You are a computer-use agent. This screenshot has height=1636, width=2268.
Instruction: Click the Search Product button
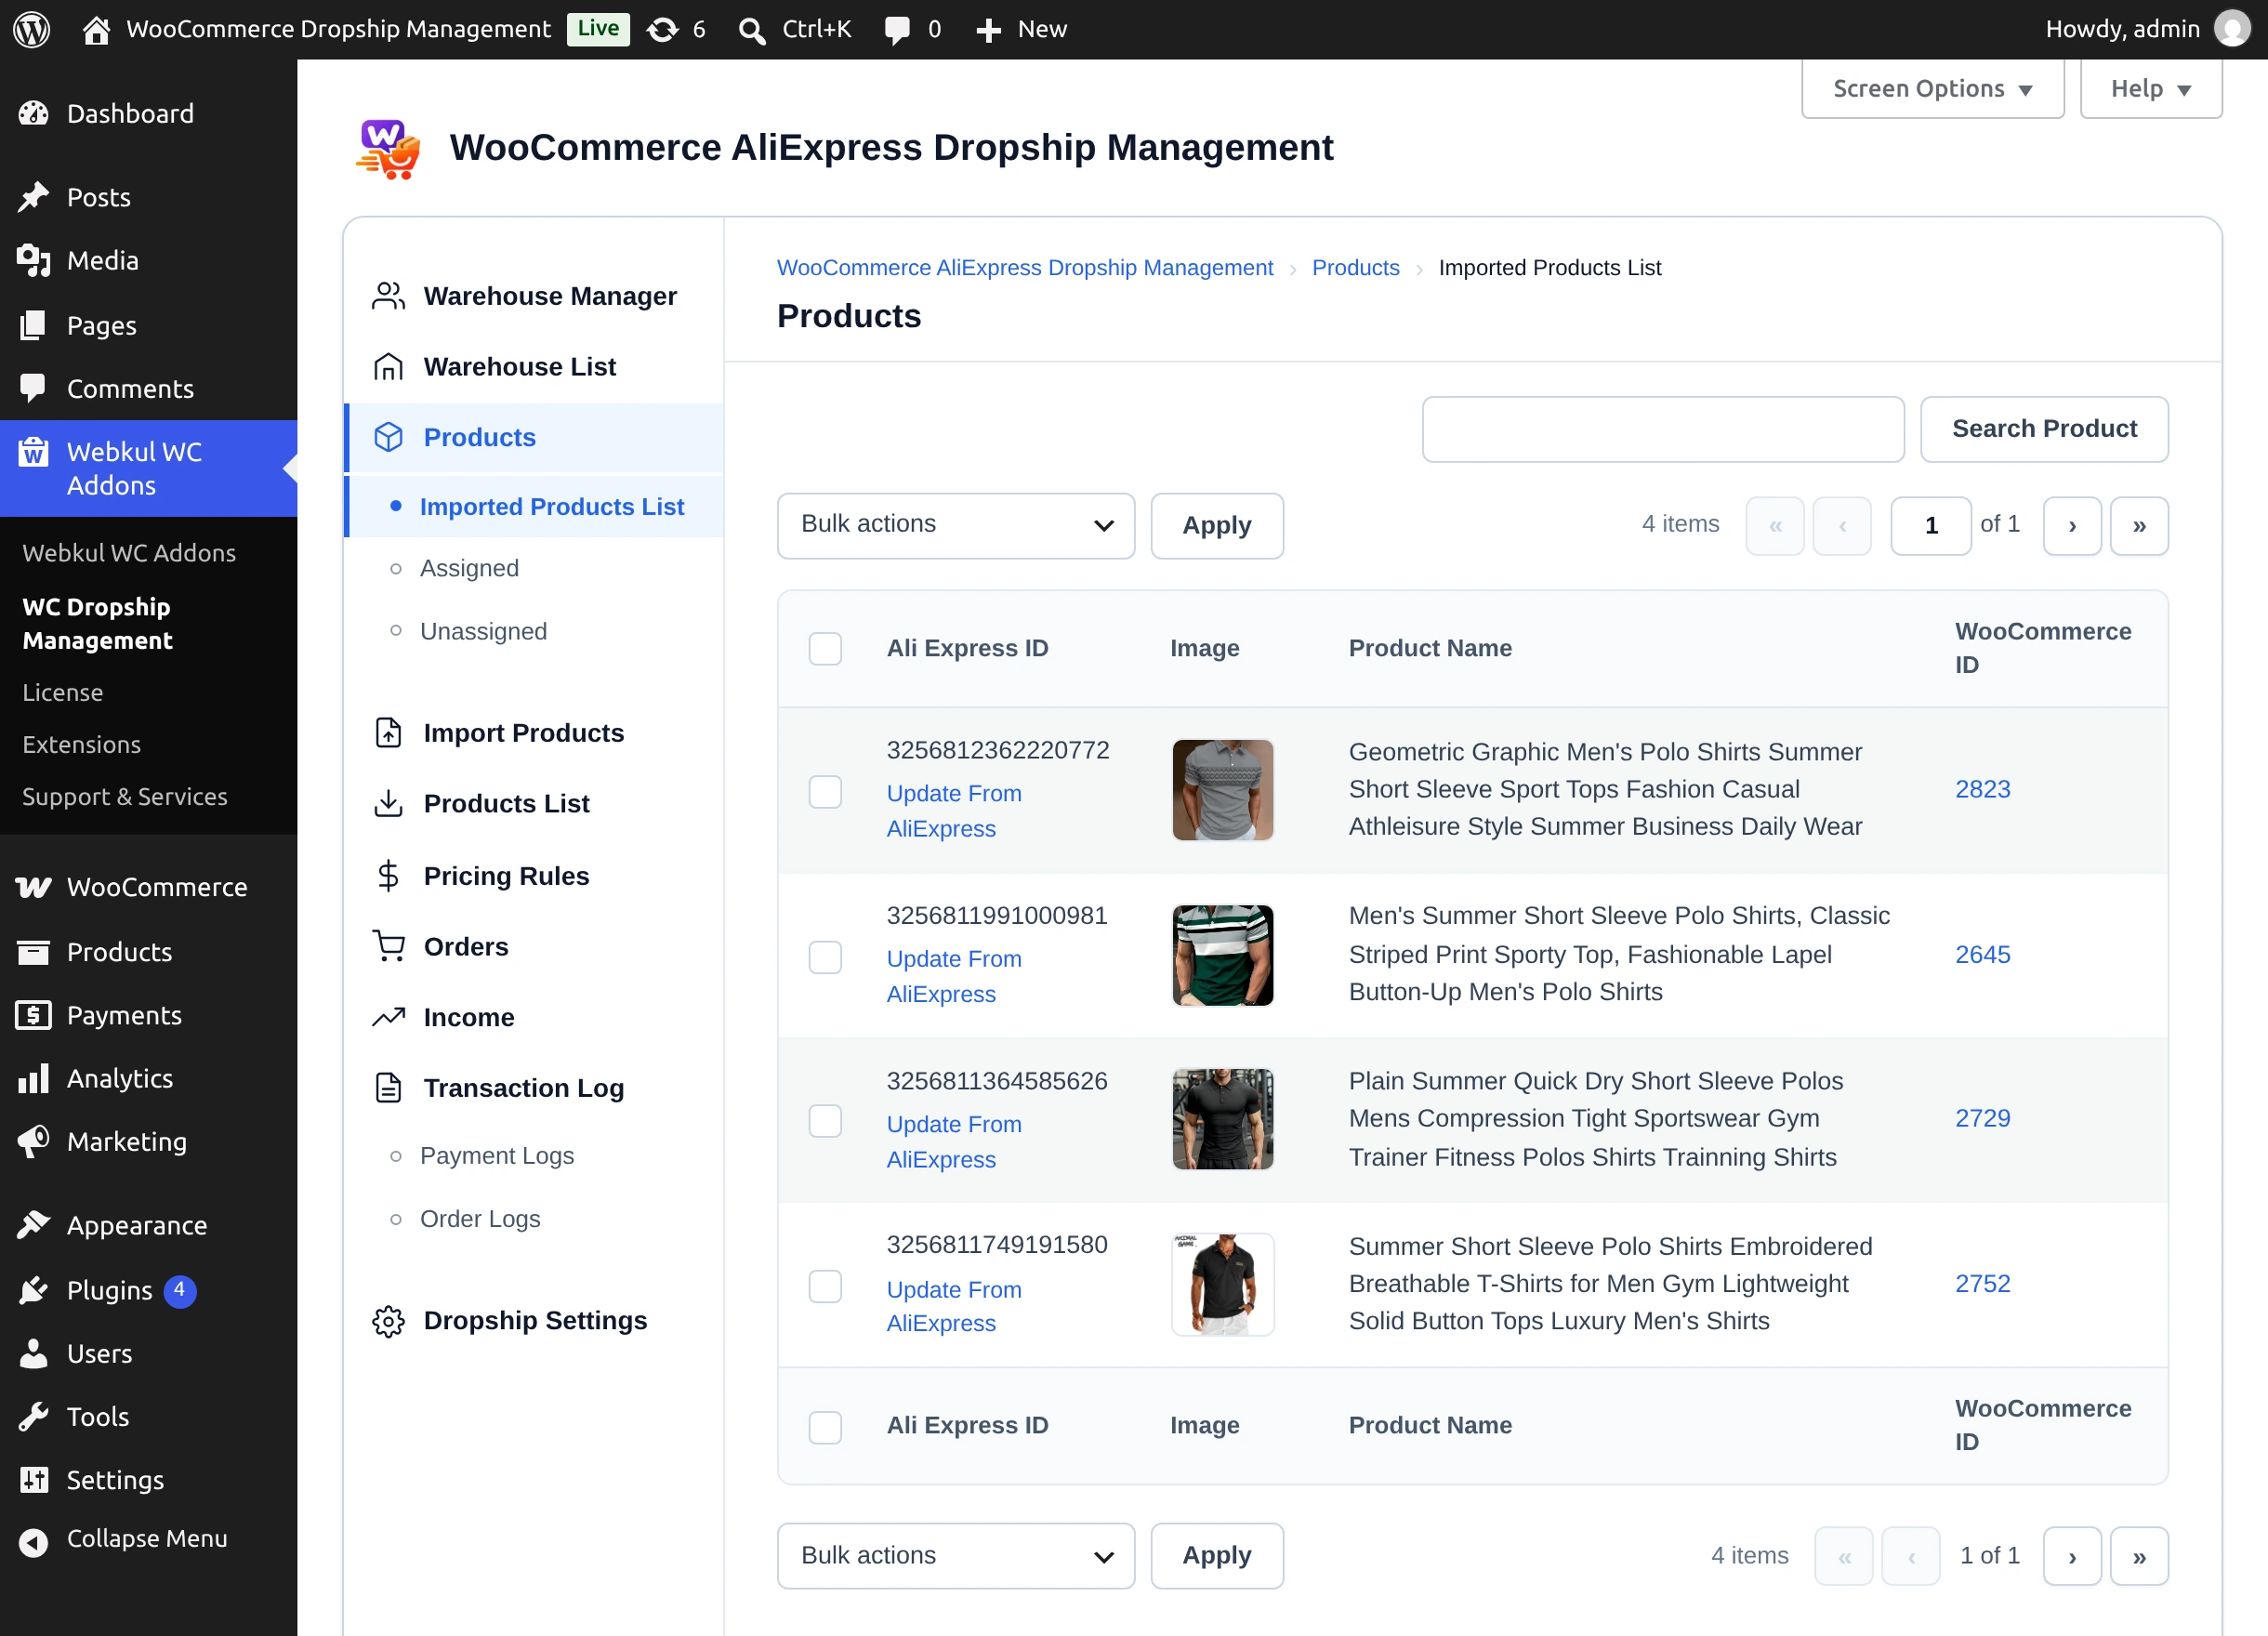pos(2044,428)
